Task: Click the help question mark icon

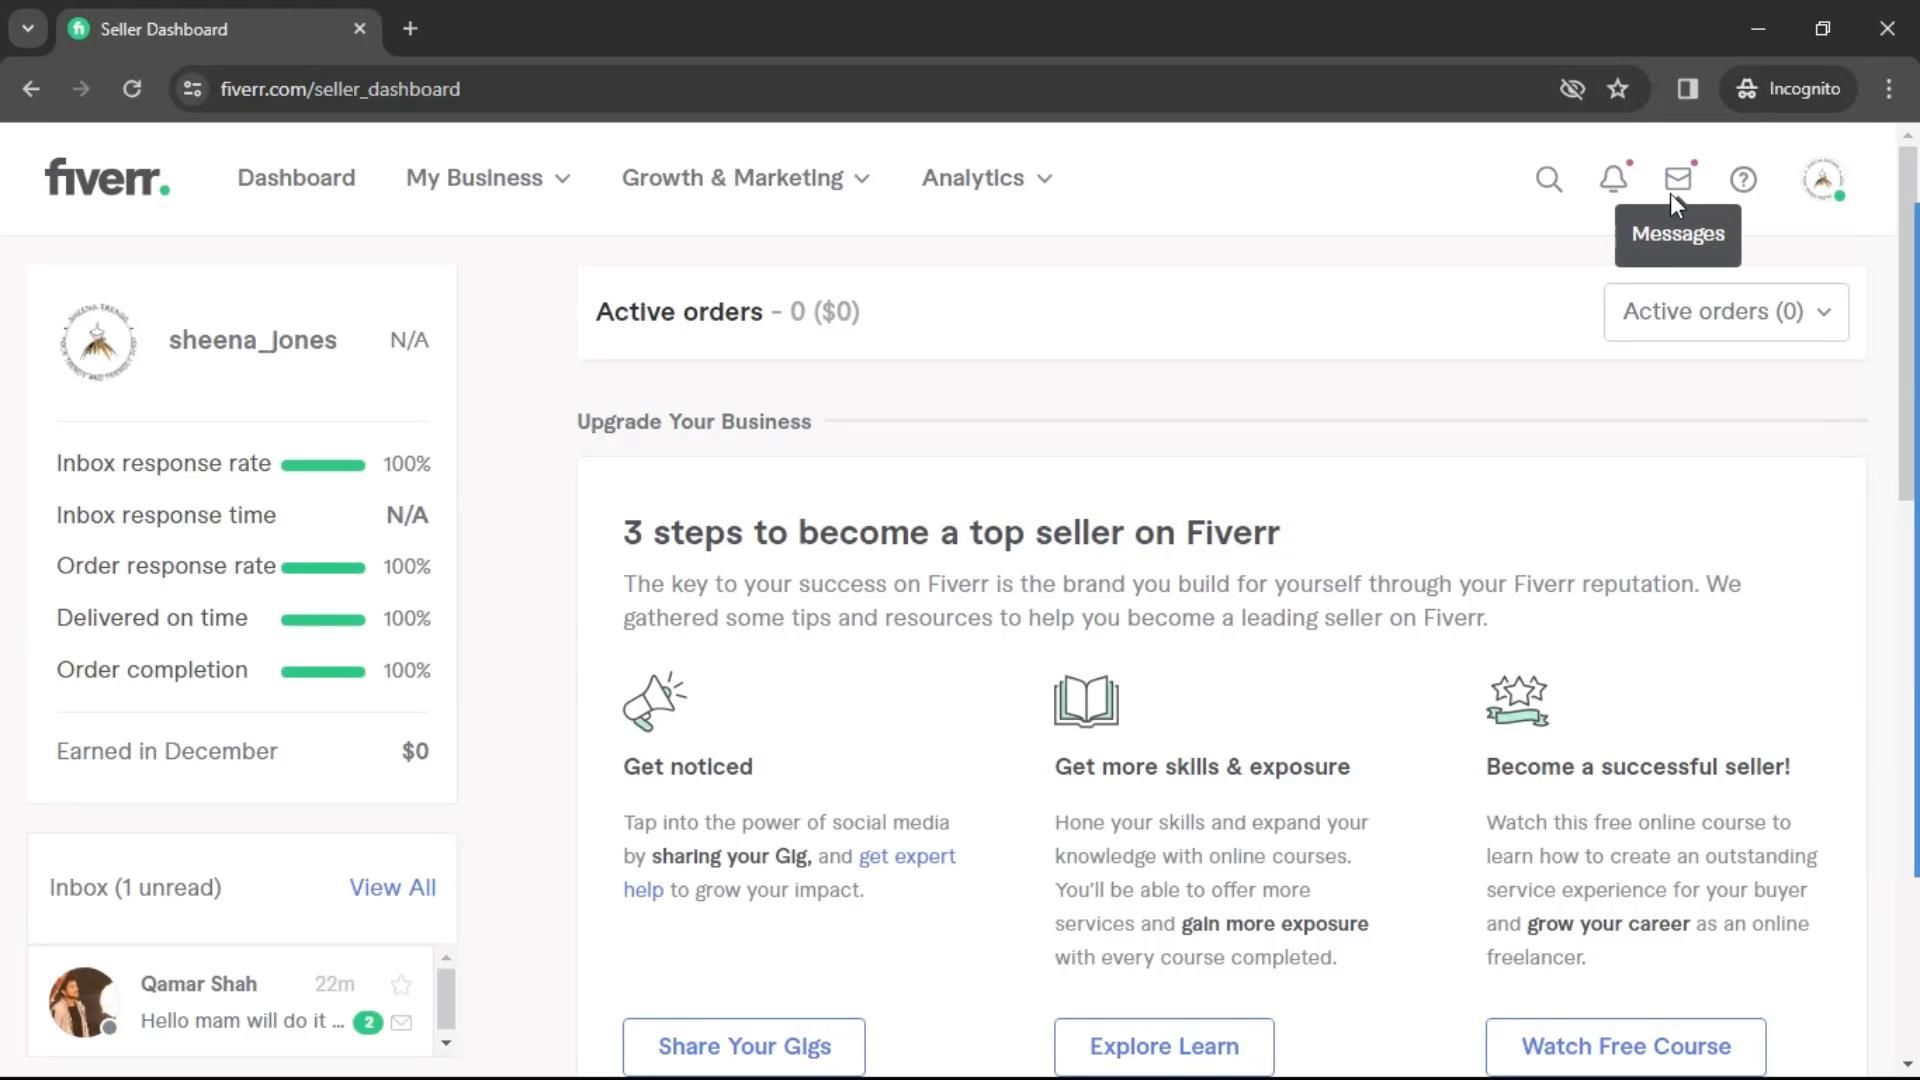Action: coord(1743,179)
